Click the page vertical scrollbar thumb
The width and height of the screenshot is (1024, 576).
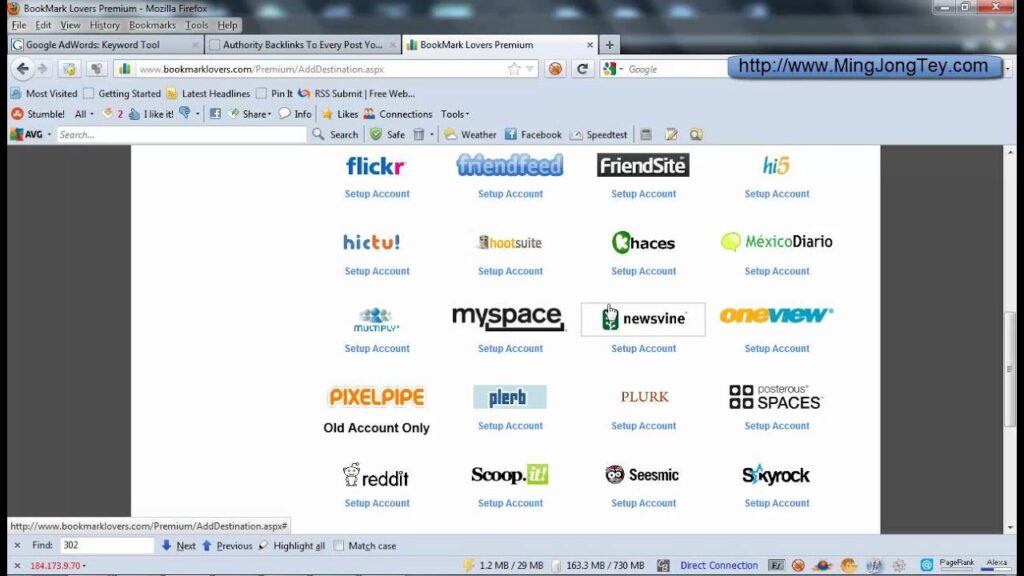1010,370
